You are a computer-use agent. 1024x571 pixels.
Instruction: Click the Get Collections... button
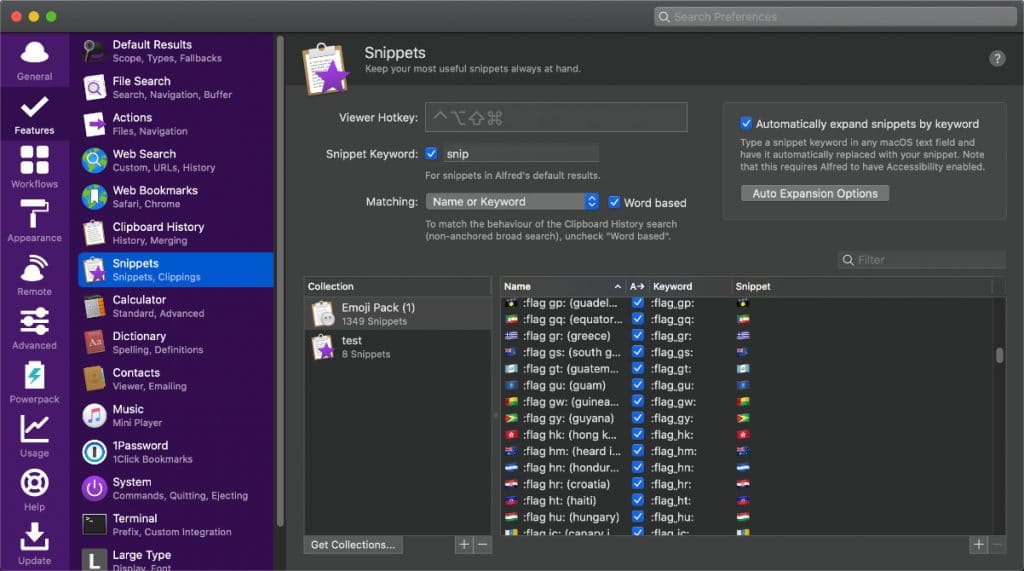tap(353, 544)
